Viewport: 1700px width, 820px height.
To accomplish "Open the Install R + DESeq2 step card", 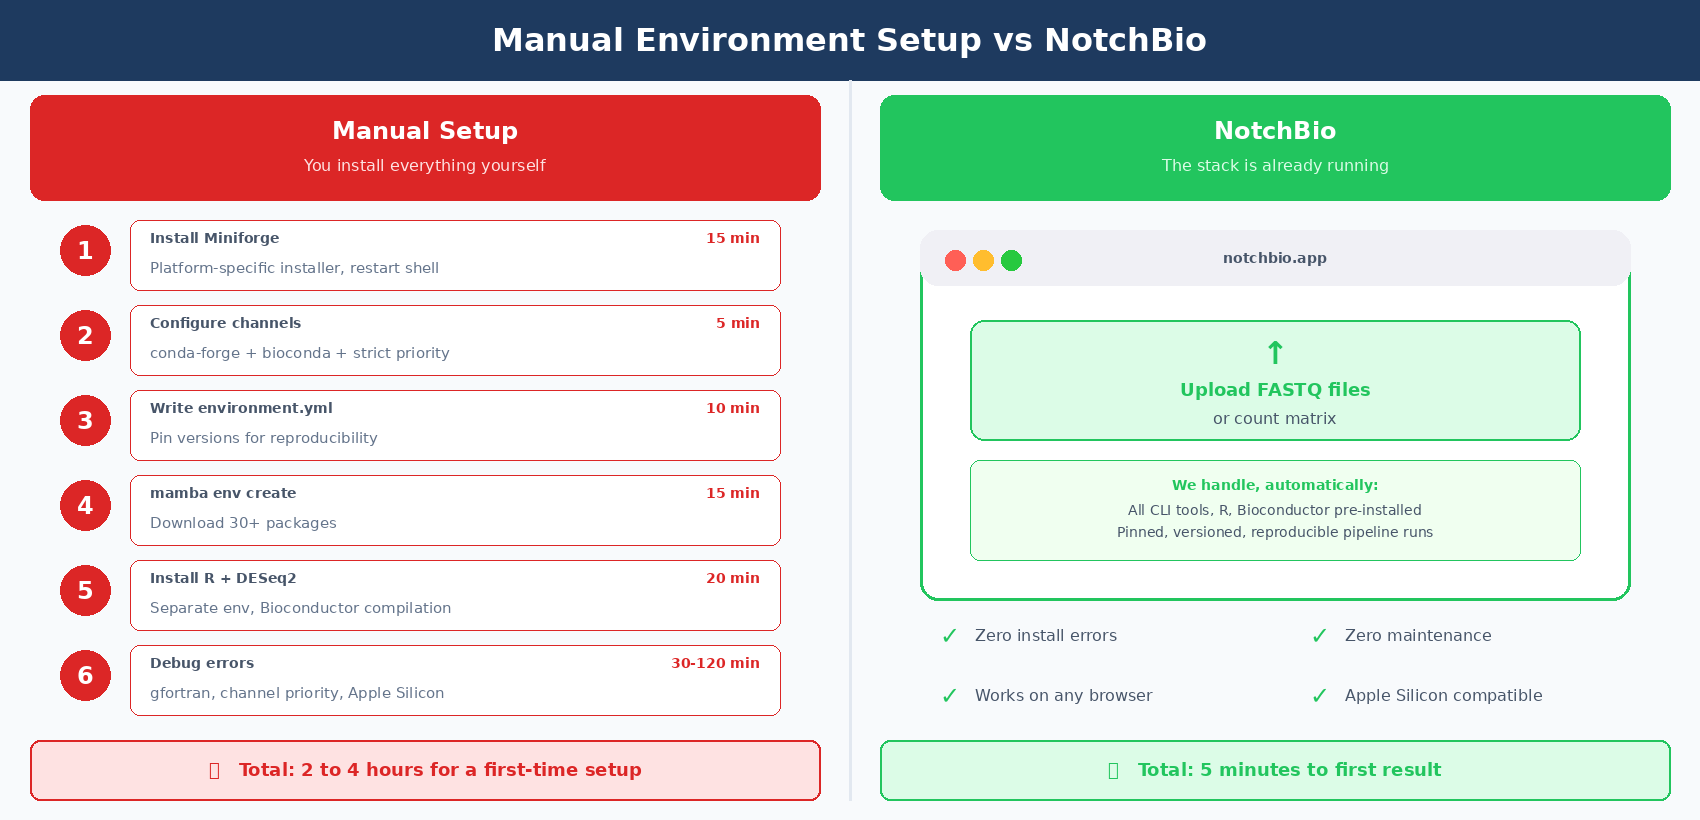I will coord(455,595).
